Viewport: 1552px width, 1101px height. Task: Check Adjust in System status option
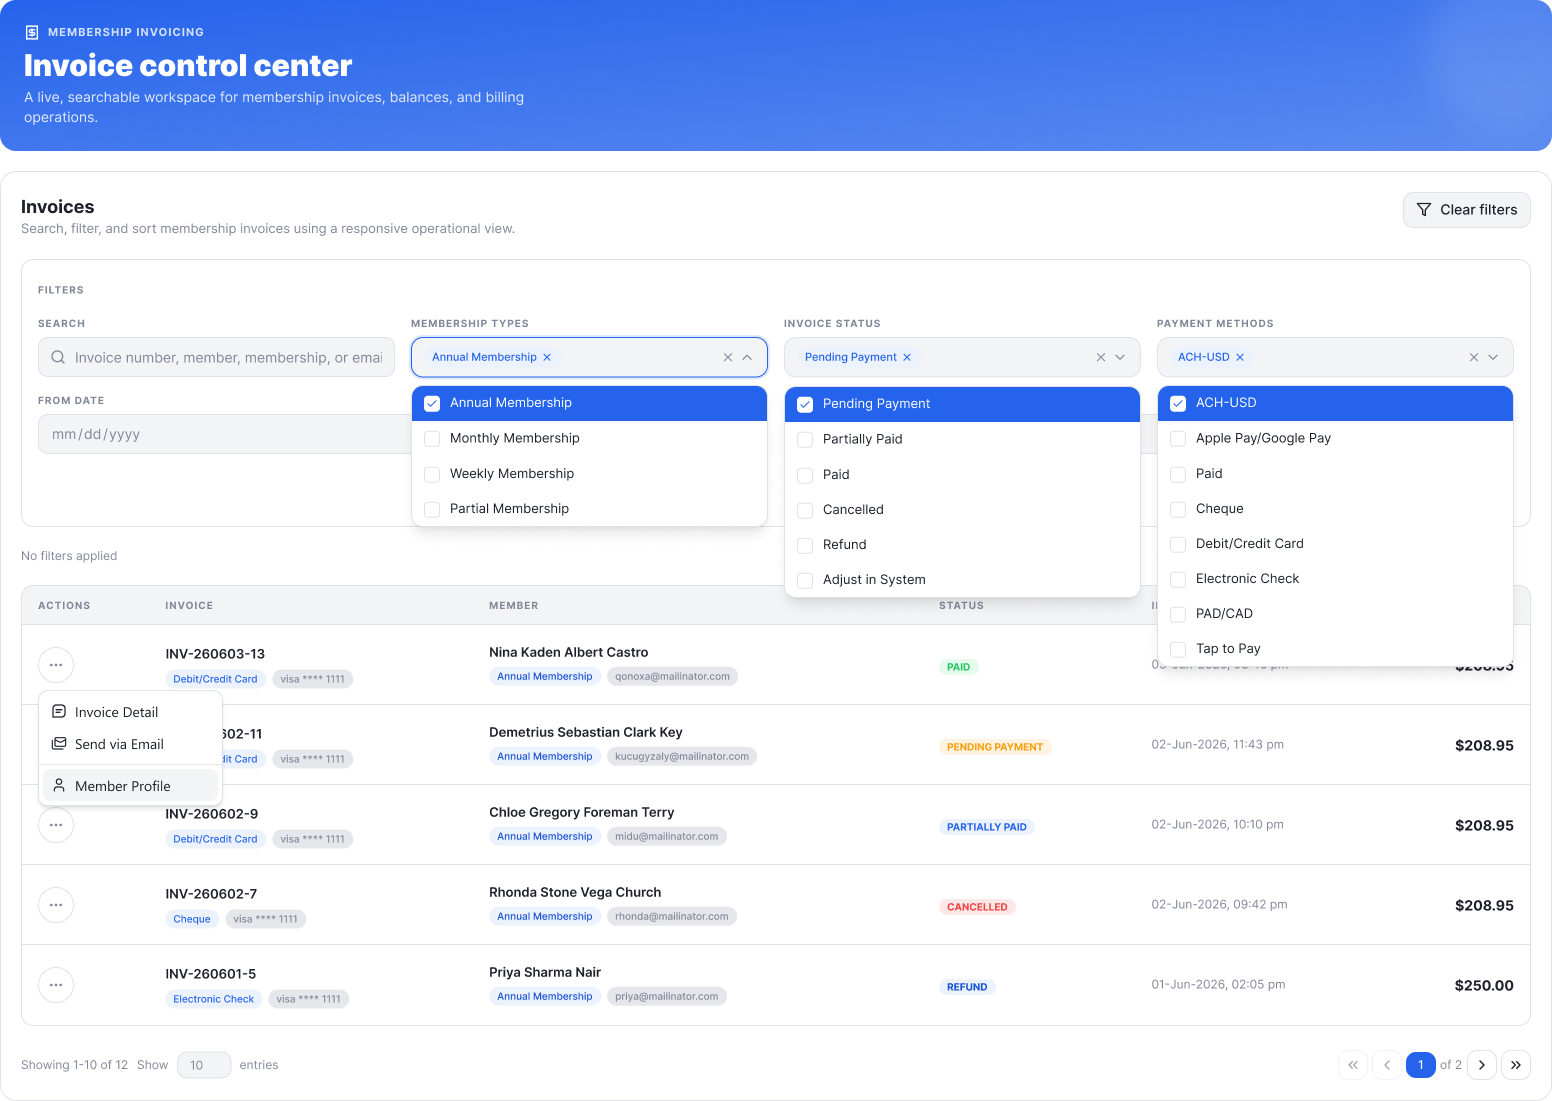[x=805, y=580]
